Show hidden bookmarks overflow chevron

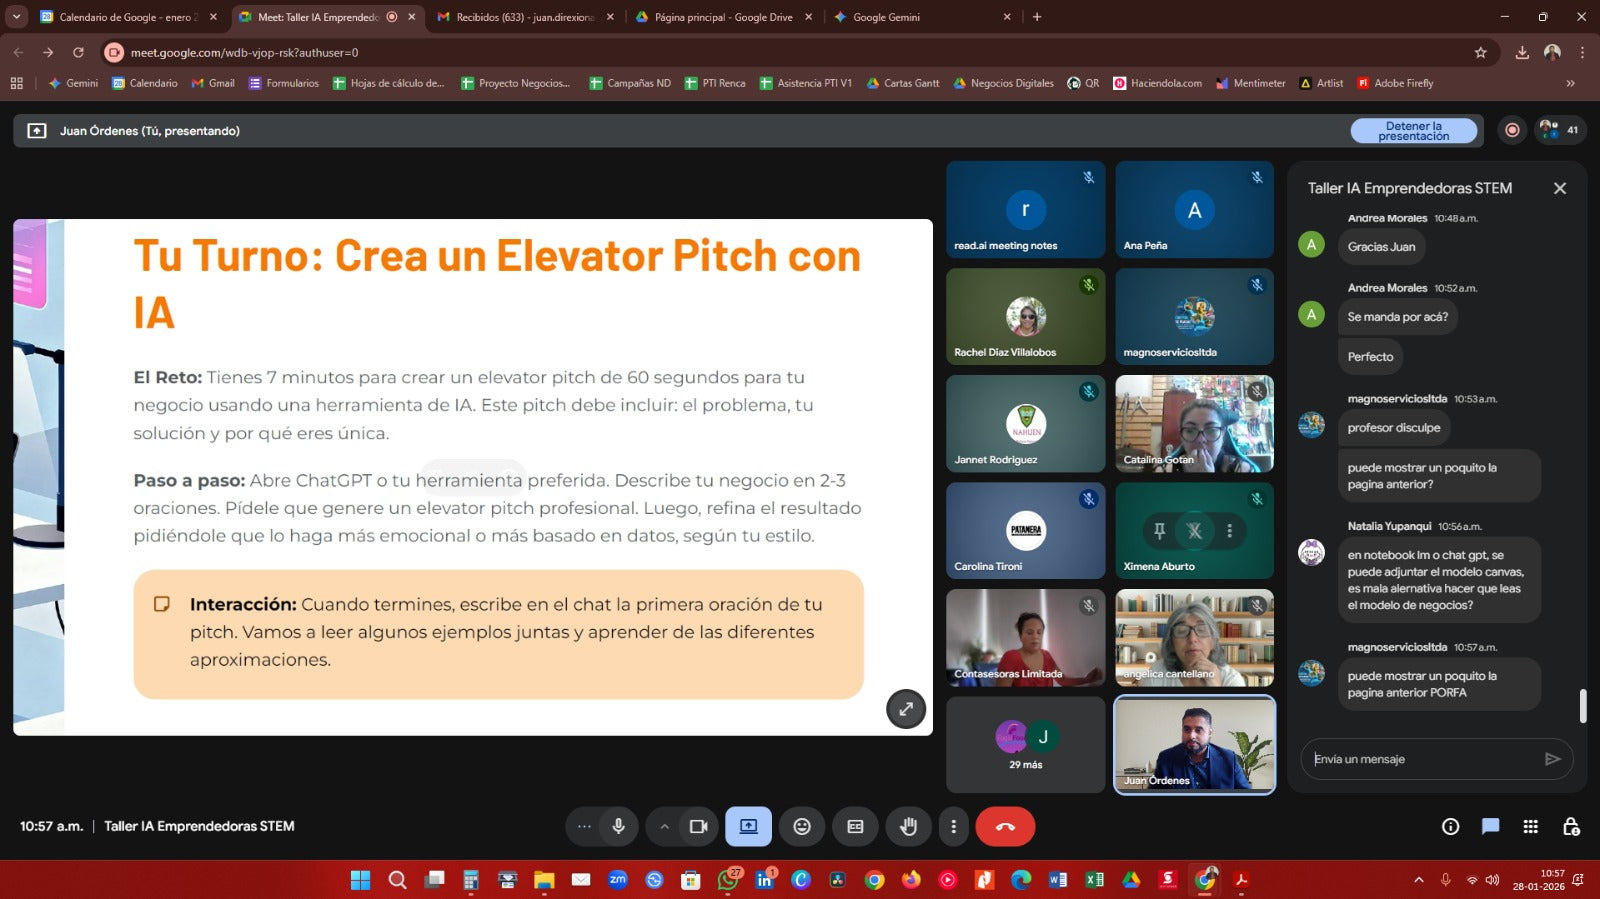click(x=1570, y=83)
